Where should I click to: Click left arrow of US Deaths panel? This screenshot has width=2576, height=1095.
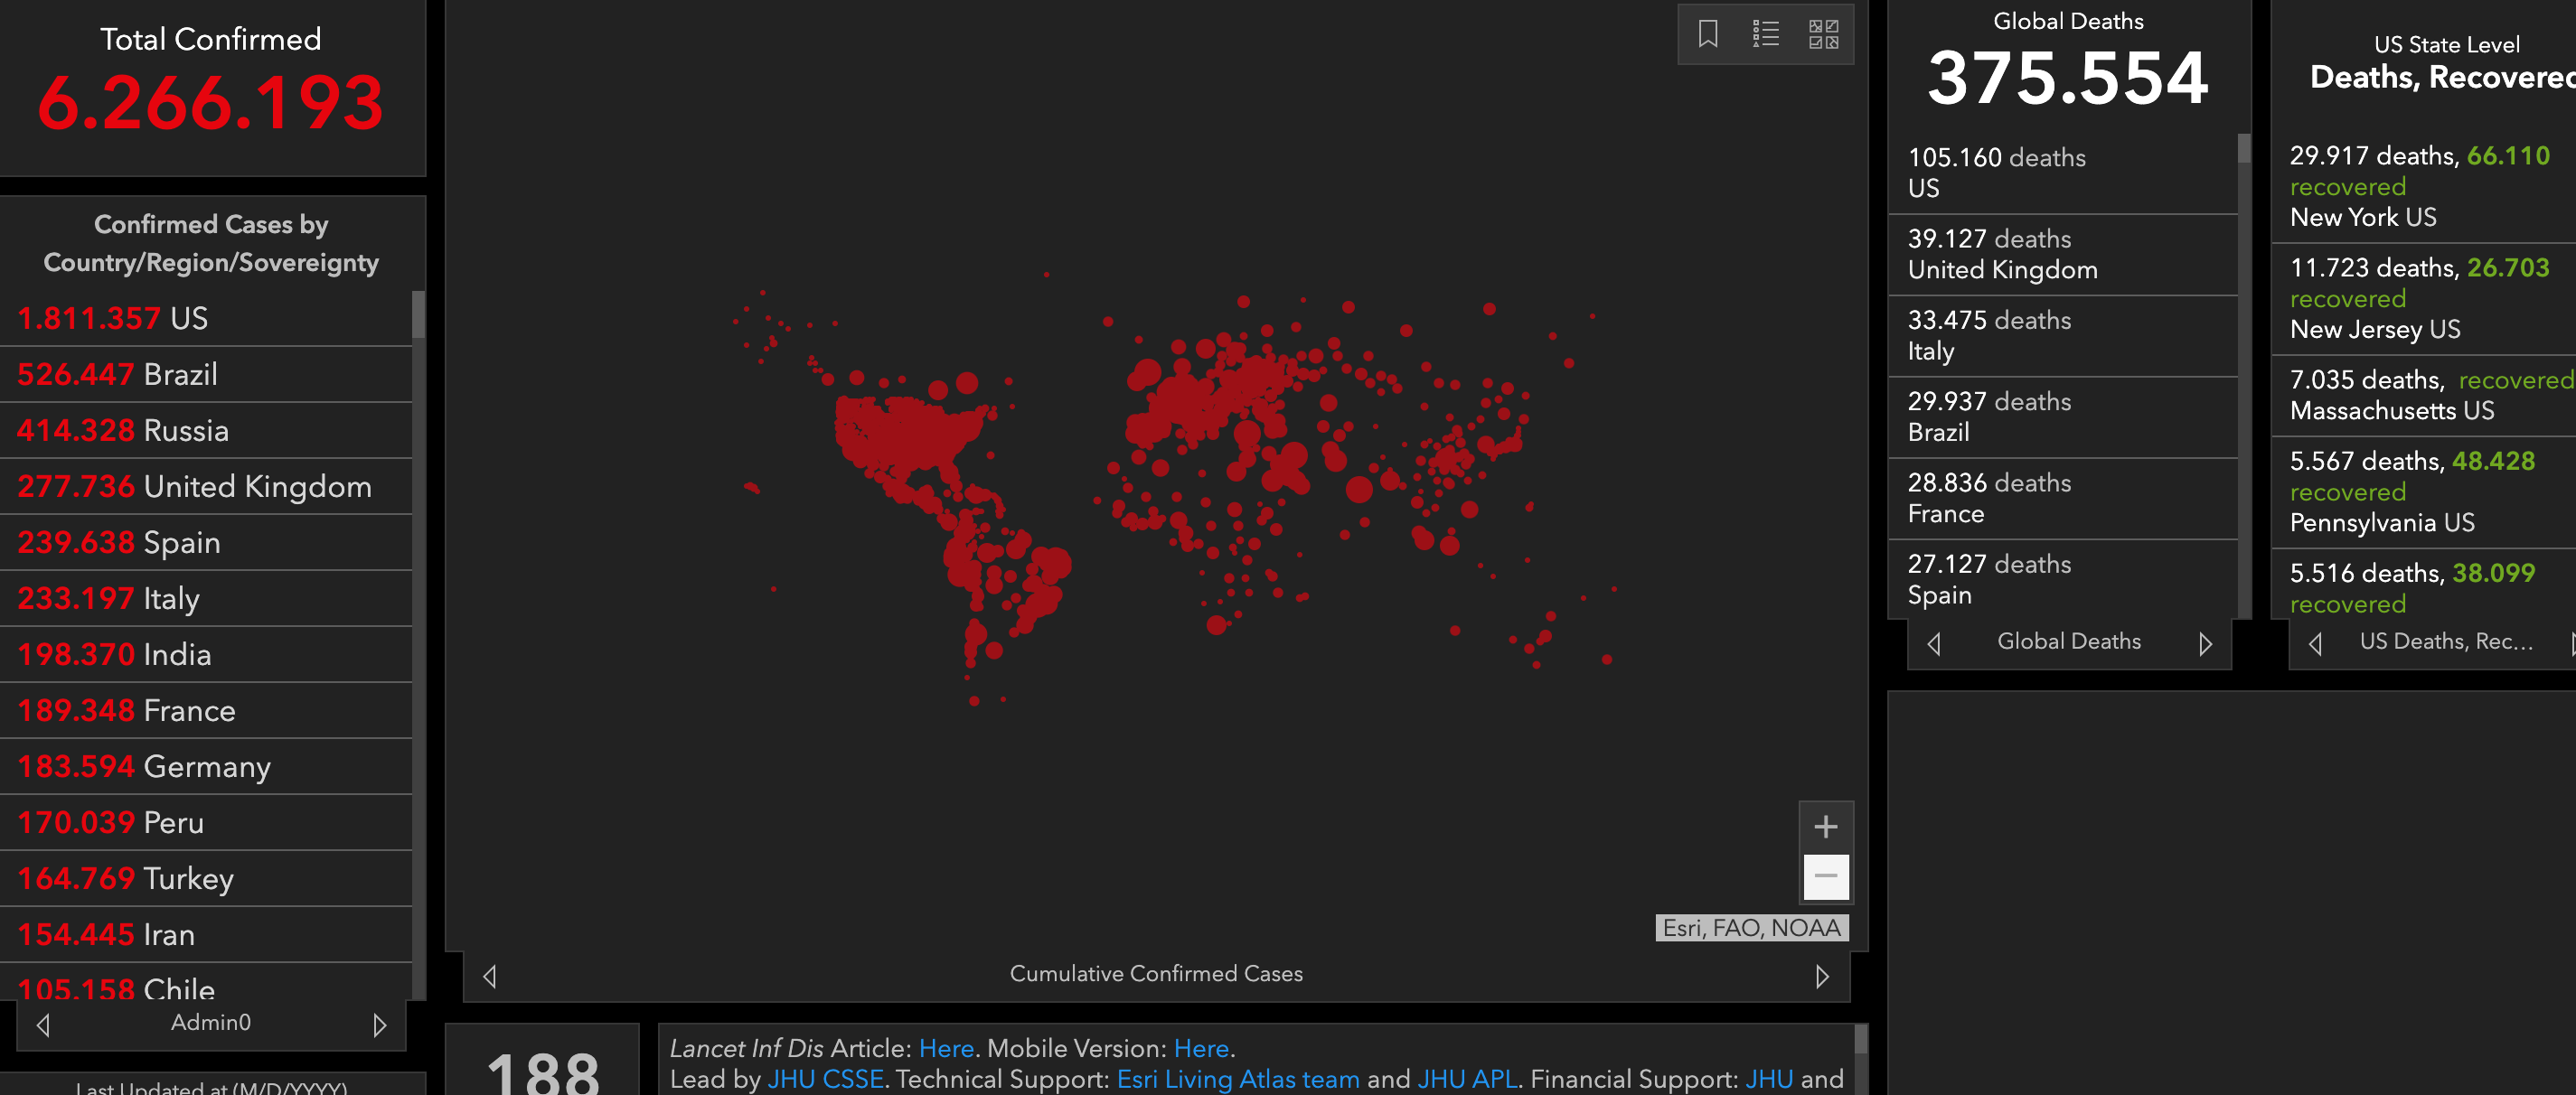tap(2314, 644)
